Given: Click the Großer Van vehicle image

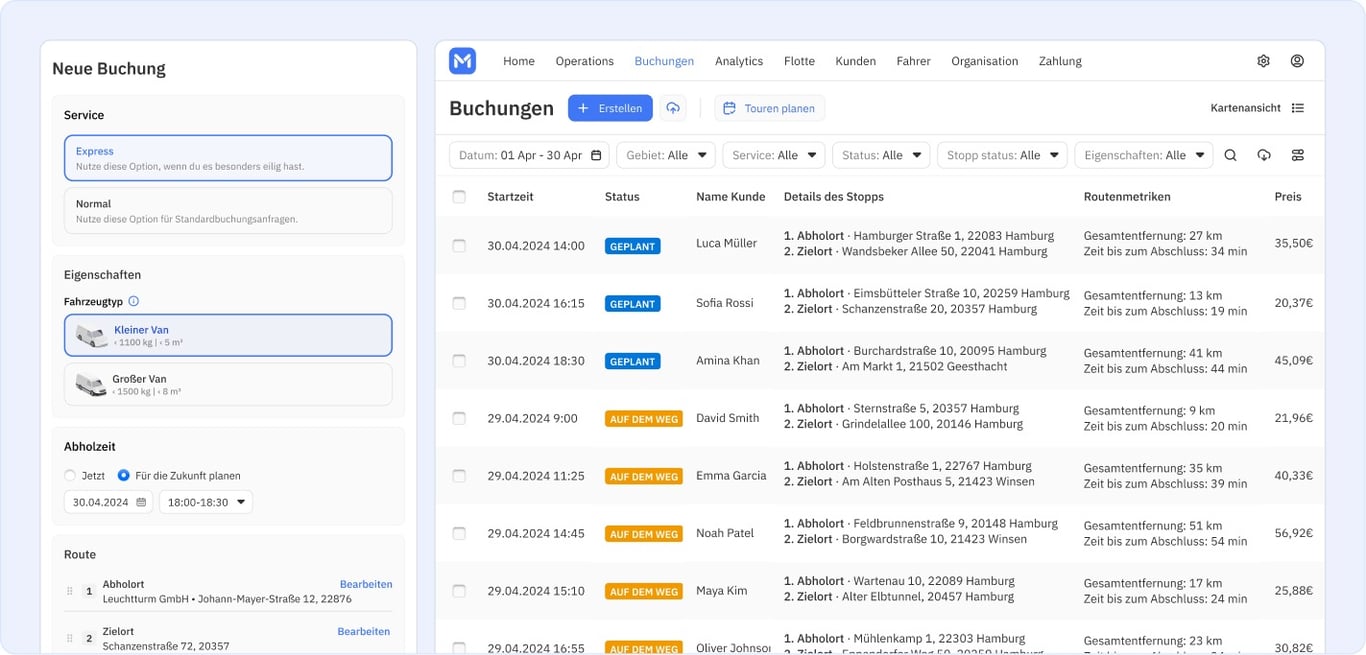Looking at the screenshot, I should click(x=91, y=385).
